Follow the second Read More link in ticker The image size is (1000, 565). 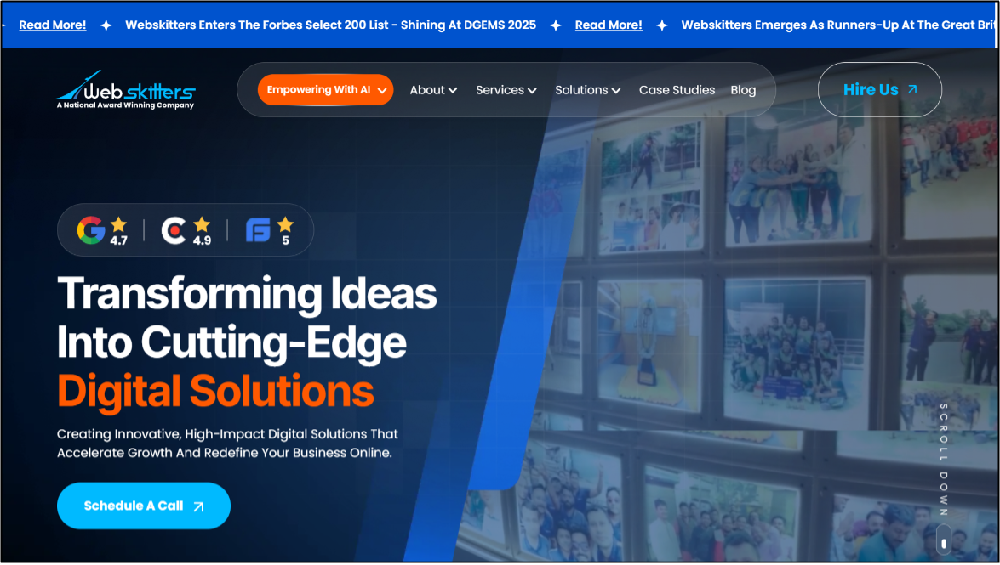pos(608,25)
